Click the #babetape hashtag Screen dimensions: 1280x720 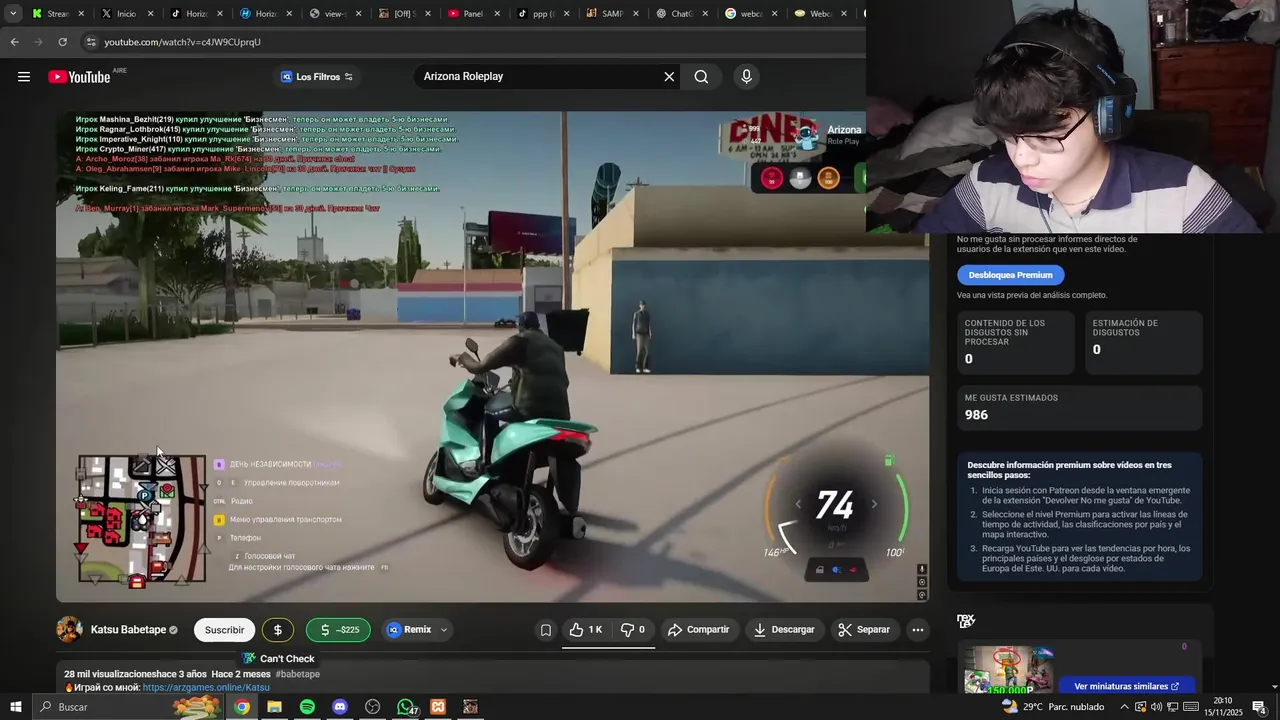[298, 674]
